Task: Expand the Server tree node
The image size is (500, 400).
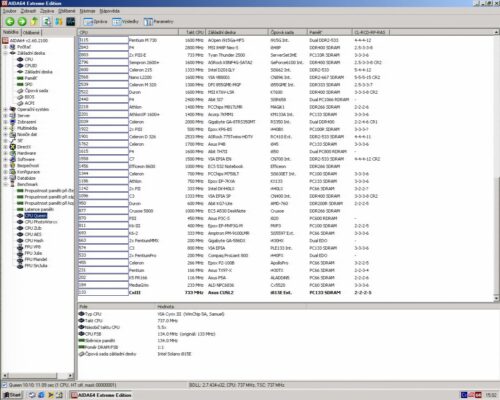Action: 5,116
